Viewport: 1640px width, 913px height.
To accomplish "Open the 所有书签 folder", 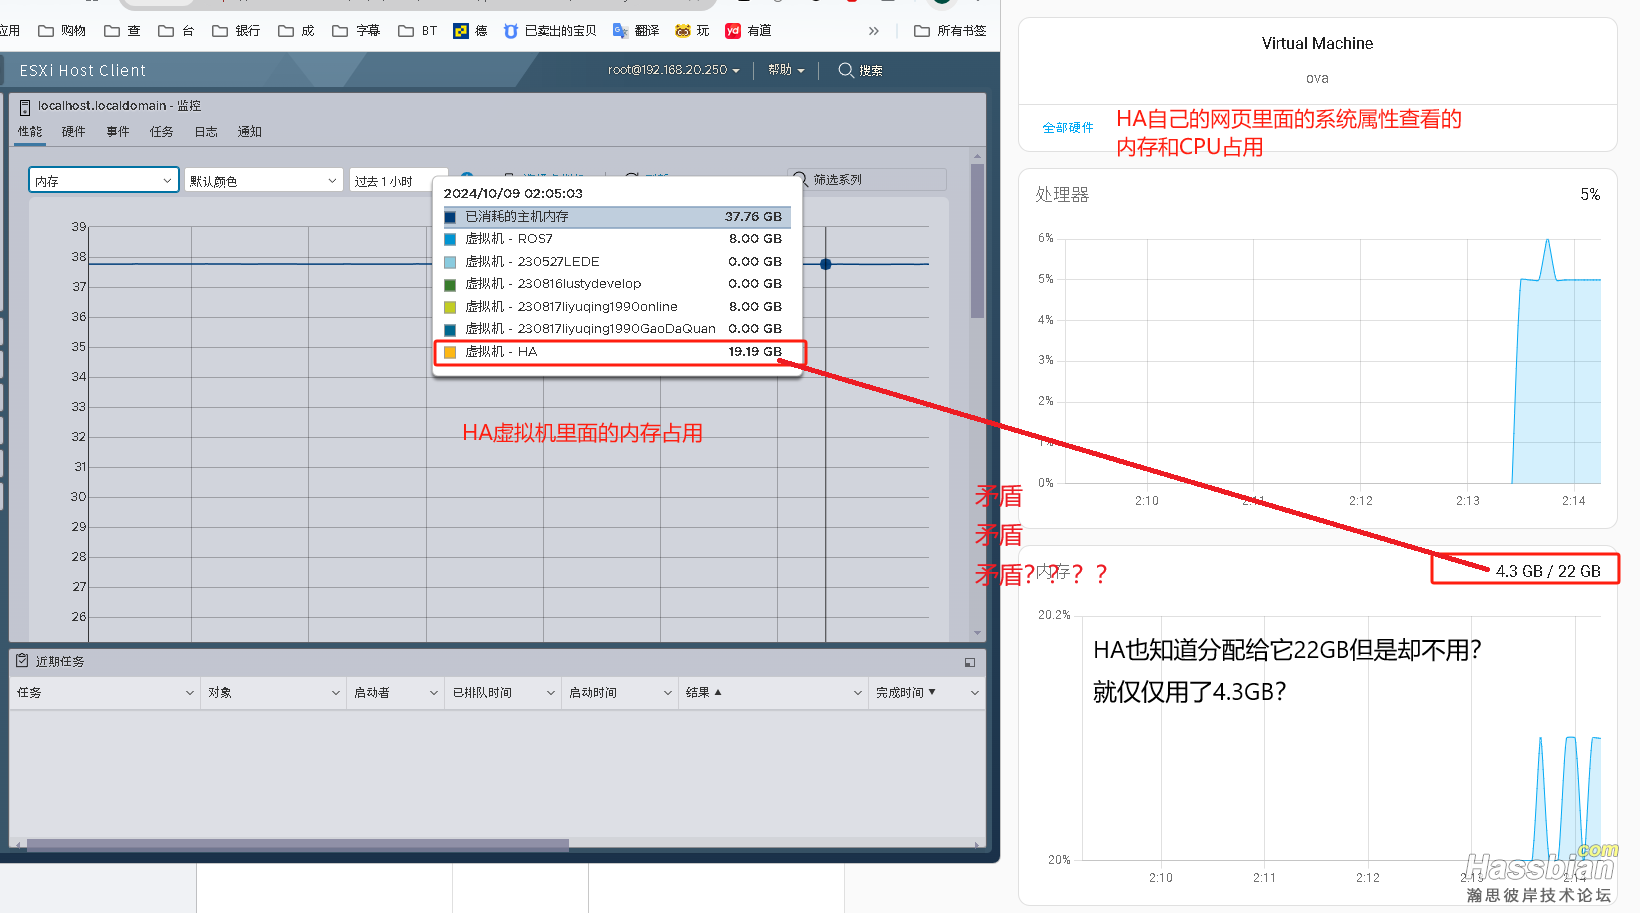I will pyautogui.click(x=950, y=31).
